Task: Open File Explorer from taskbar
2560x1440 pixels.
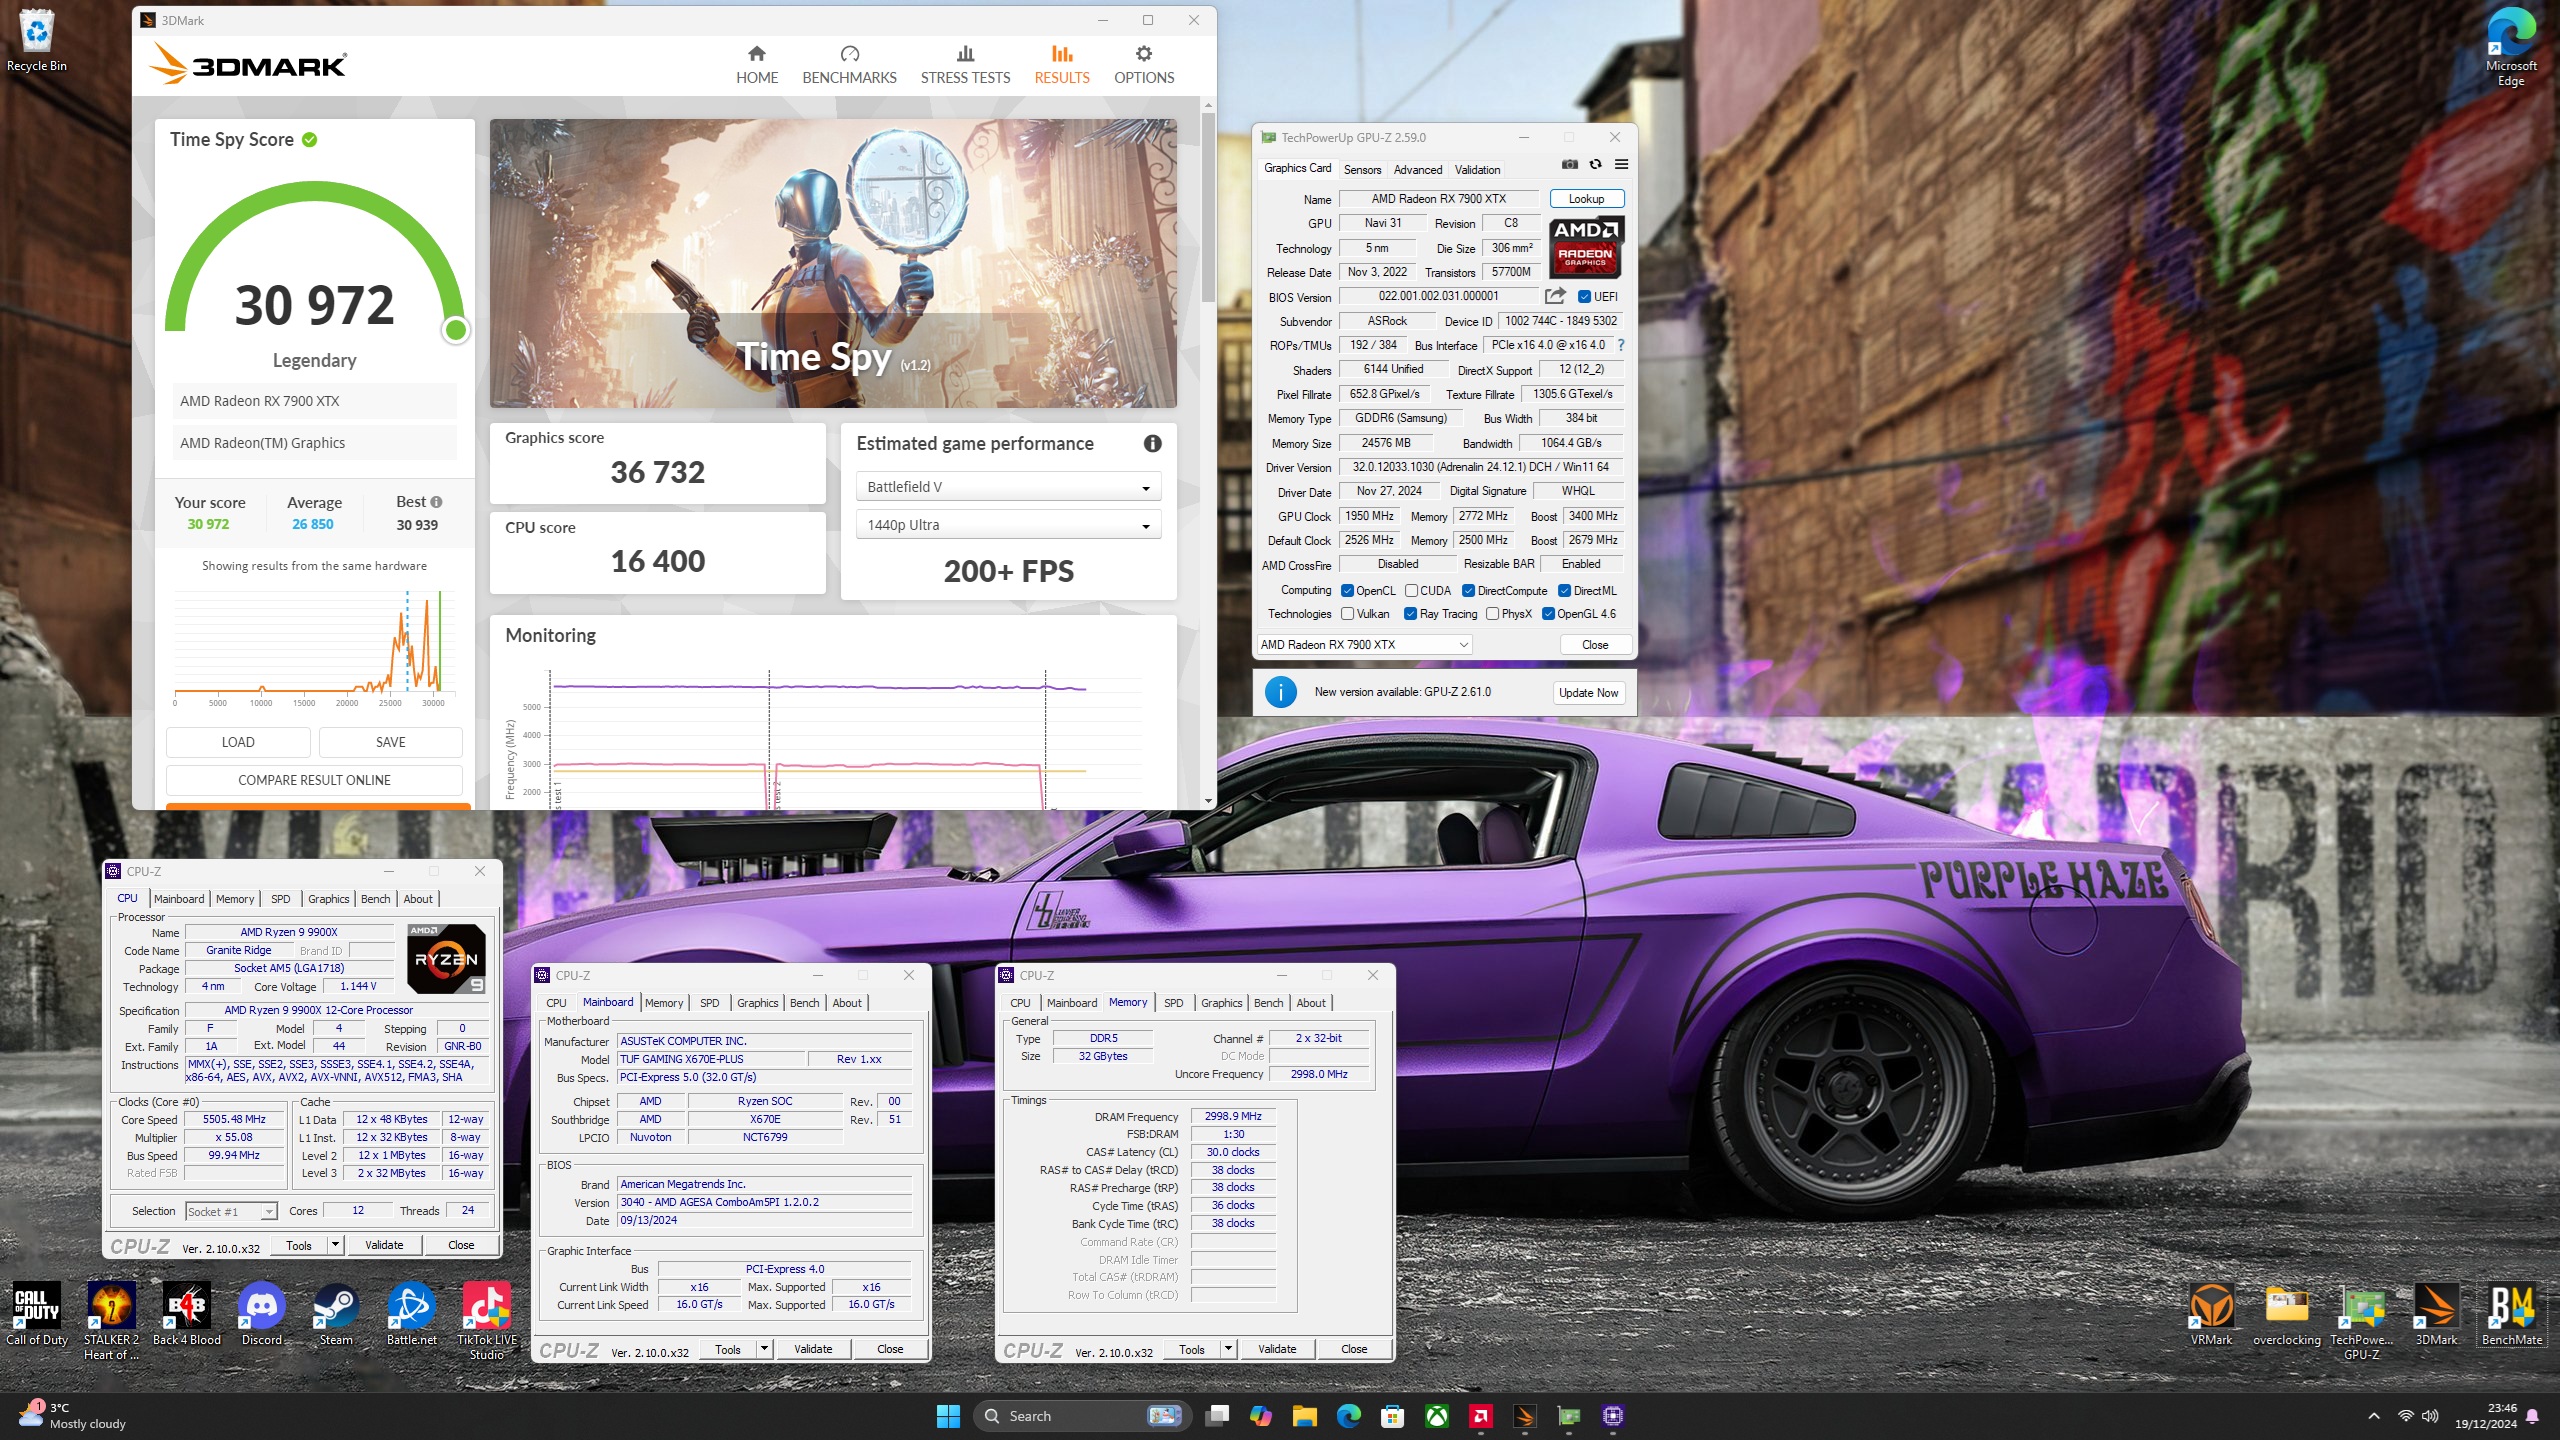Action: (1305, 1416)
